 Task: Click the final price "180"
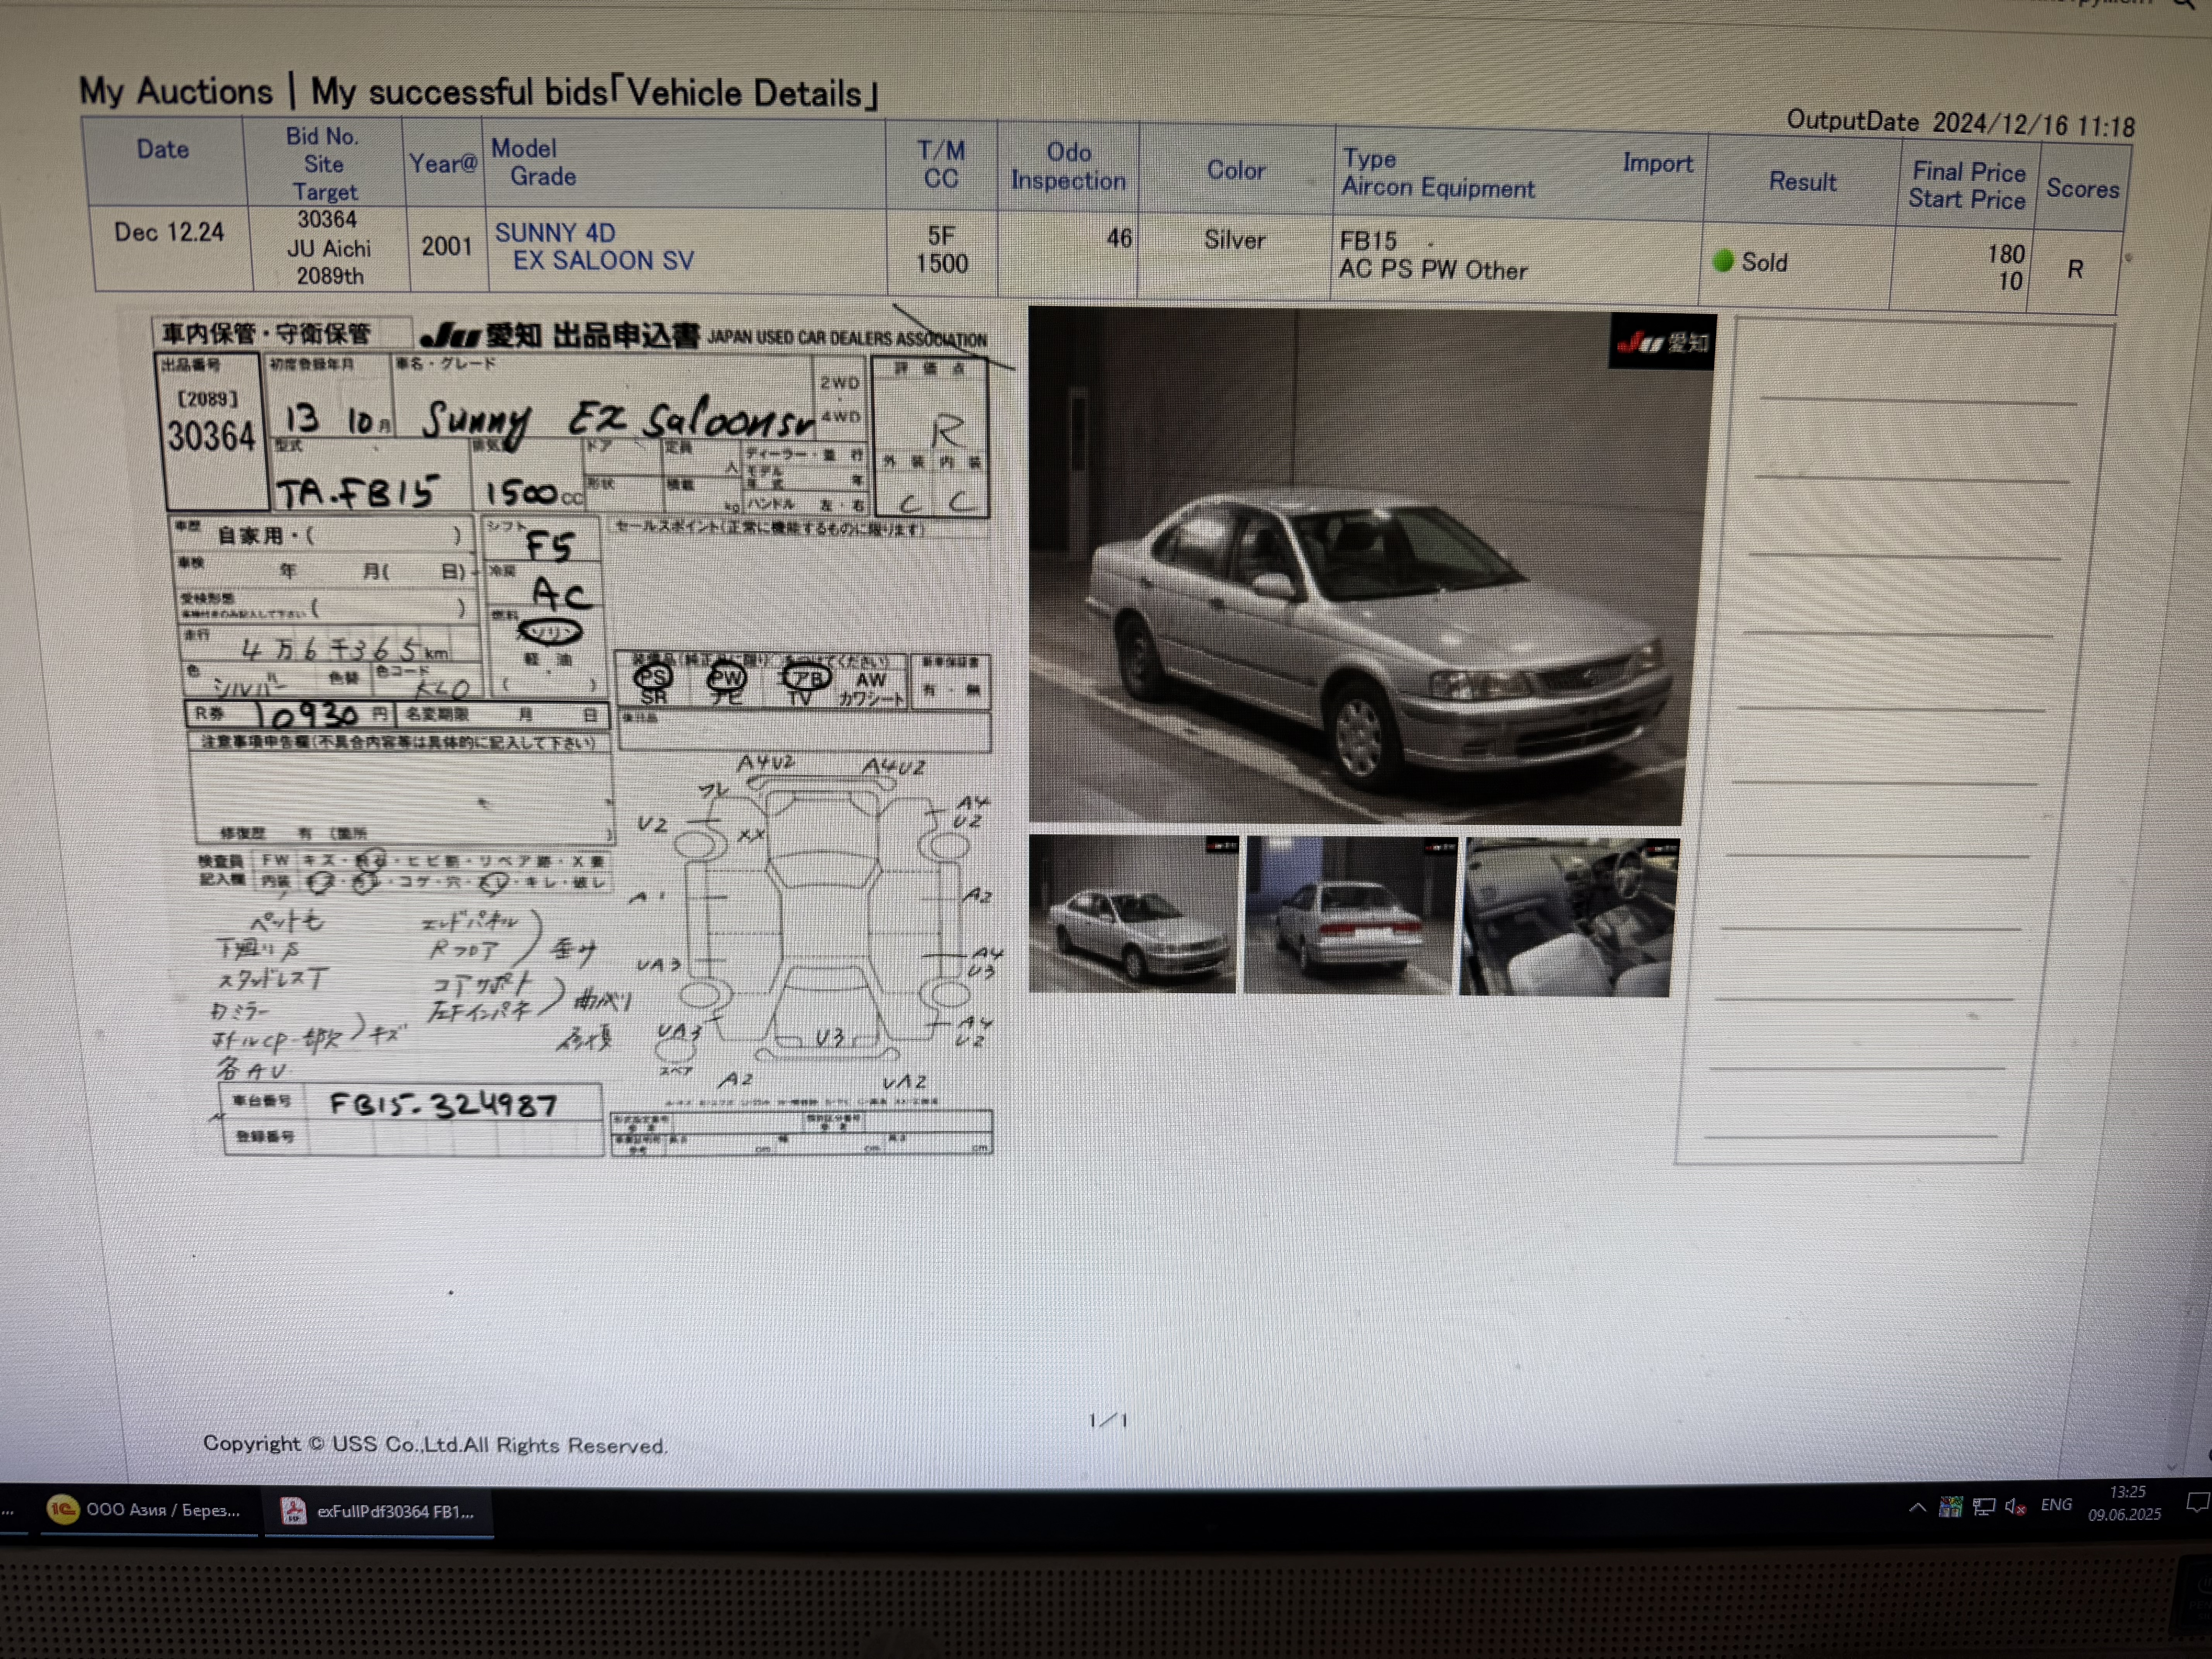(2006, 254)
